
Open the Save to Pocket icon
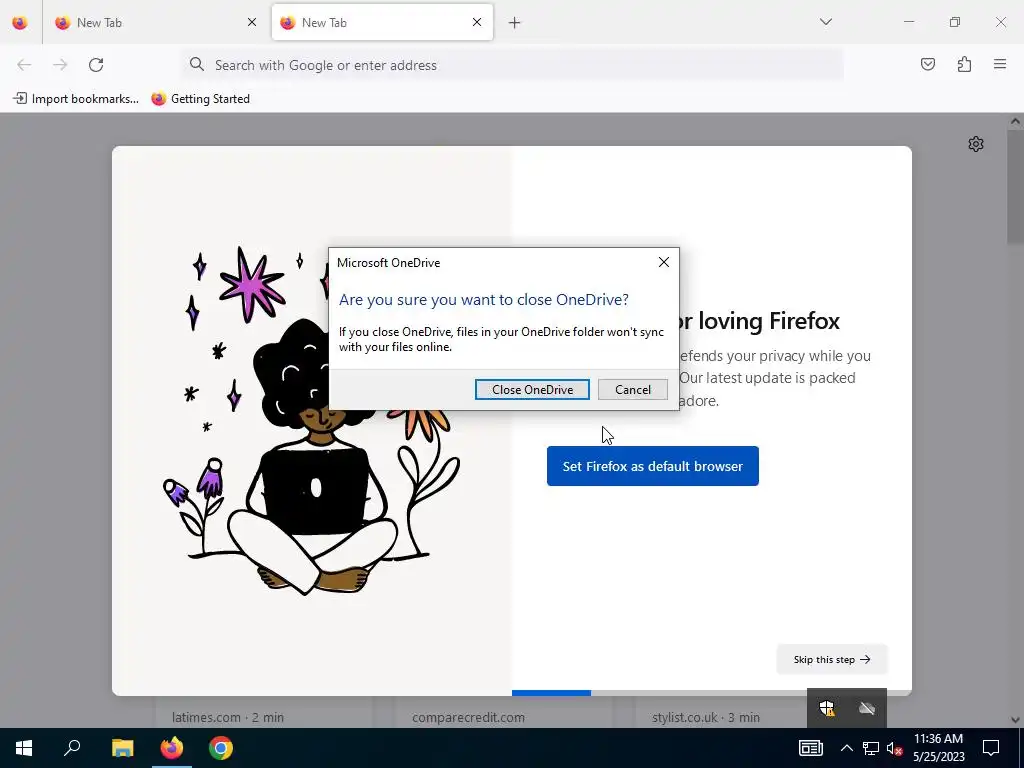point(928,64)
